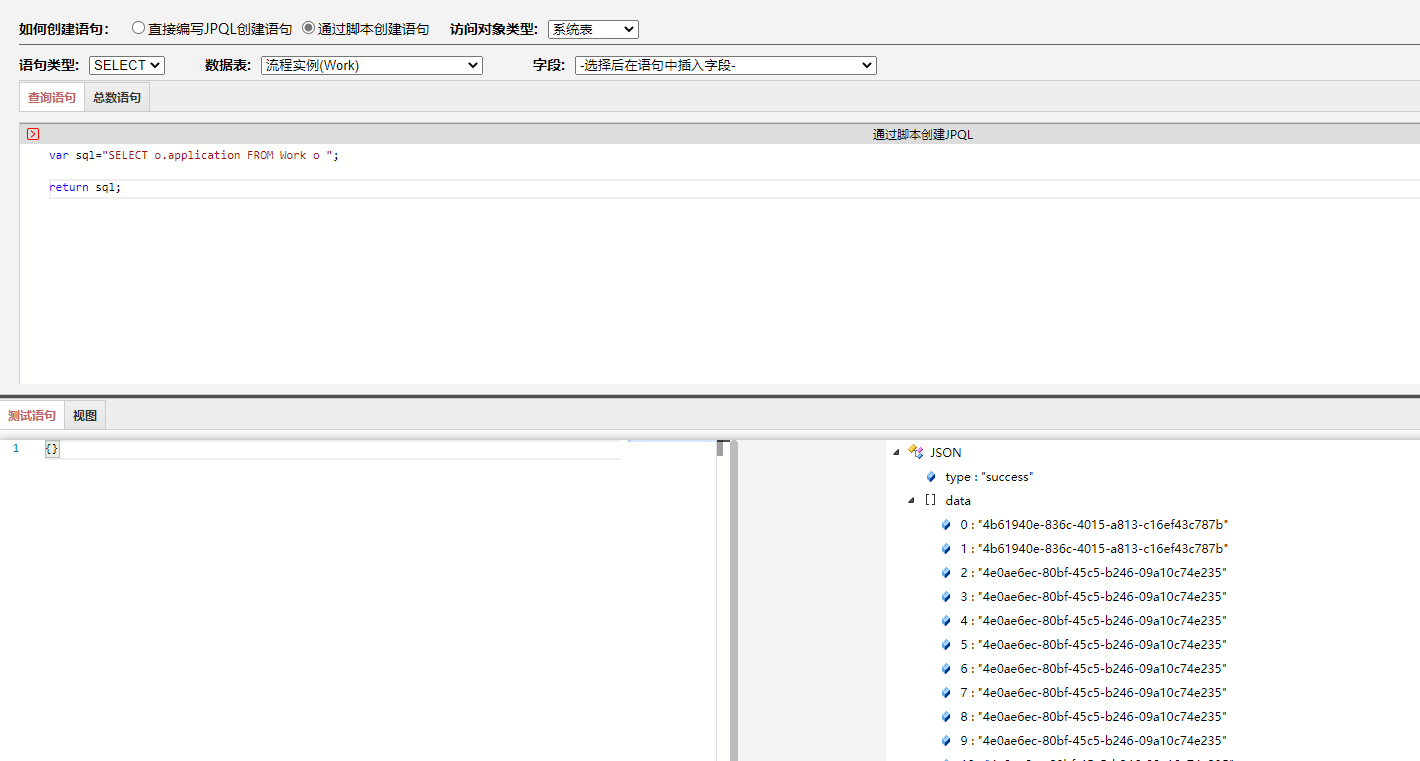Viewport: 1420px width, 761px height.
Task: Collapse the data array node
Action: pos(911,501)
